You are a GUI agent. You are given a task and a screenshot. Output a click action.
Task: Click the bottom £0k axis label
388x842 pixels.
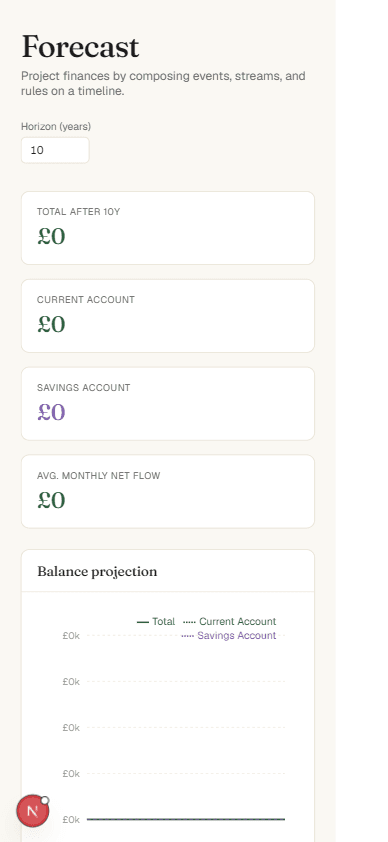(x=71, y=819)
